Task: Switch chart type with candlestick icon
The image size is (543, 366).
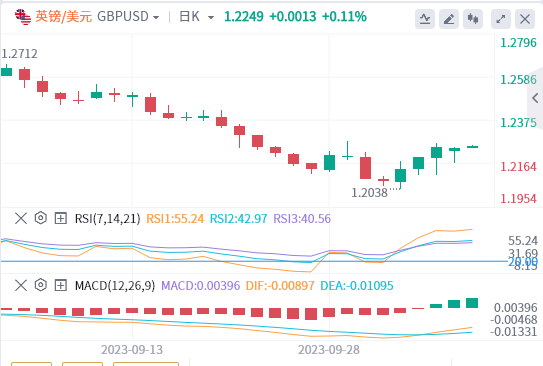Action: 473,19
